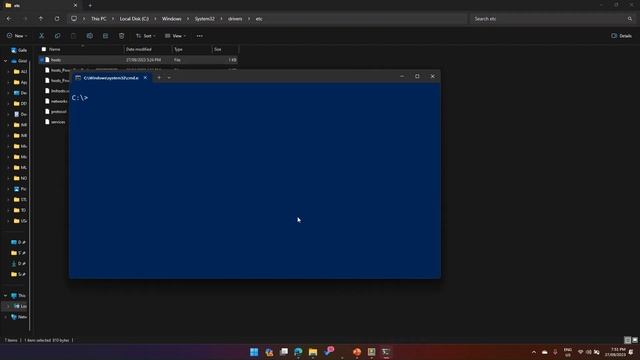The height and width of the screenshot is (360, 640).
Task: Go to This PC breadcrumb
Action: pos(98,19)
